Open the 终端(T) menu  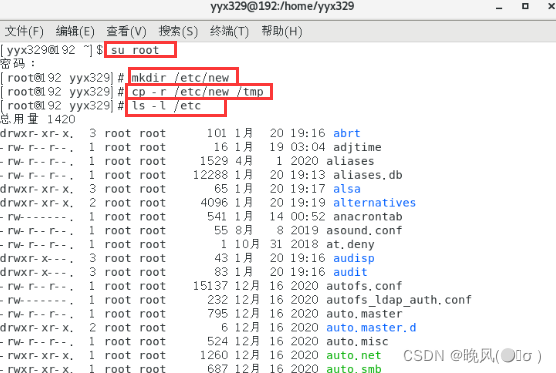point(229,32)
